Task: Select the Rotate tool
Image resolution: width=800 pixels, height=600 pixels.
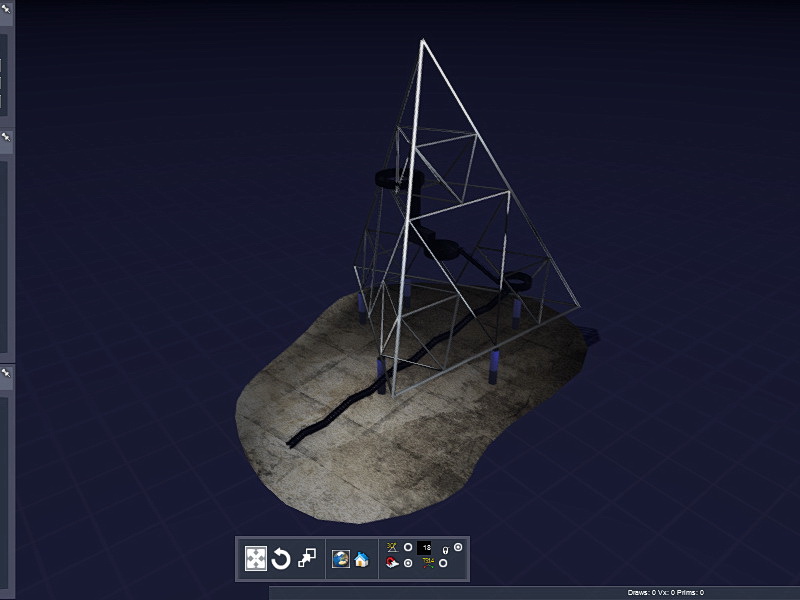Action: [x=281, y=559]
